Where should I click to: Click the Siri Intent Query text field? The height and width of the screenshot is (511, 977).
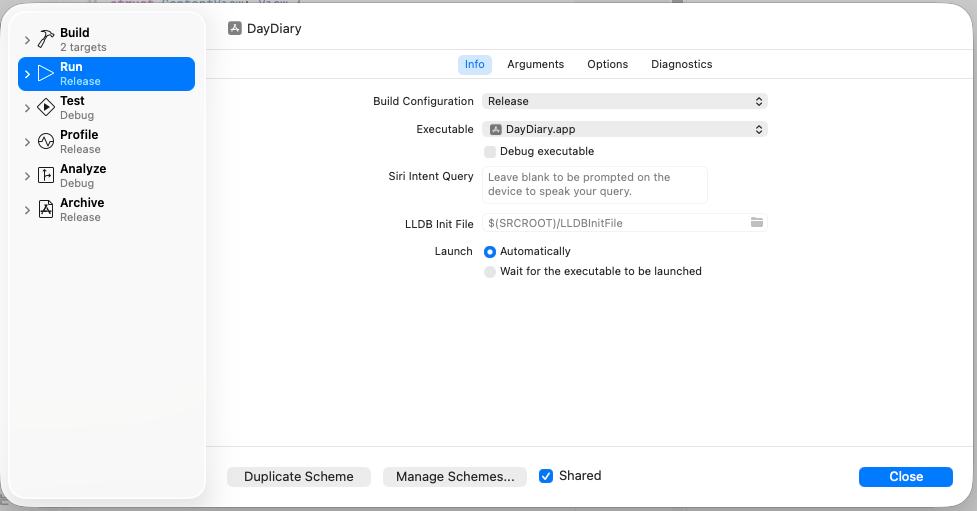click(x=595, y=185)
